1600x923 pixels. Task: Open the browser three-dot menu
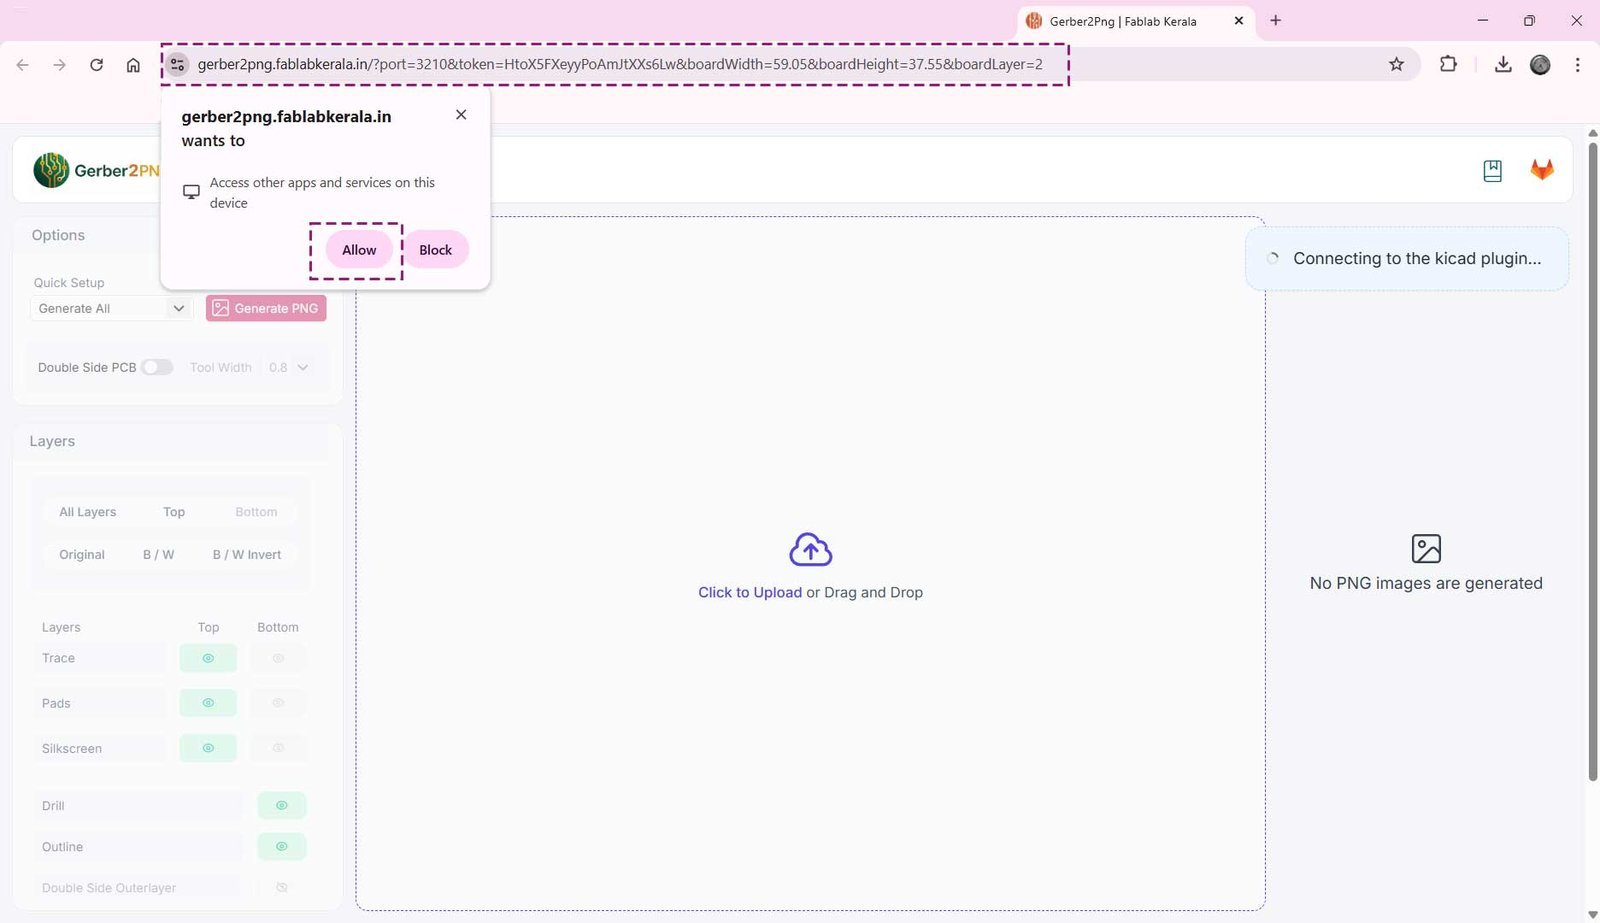pyautogui.click(x=1577, y=64)
